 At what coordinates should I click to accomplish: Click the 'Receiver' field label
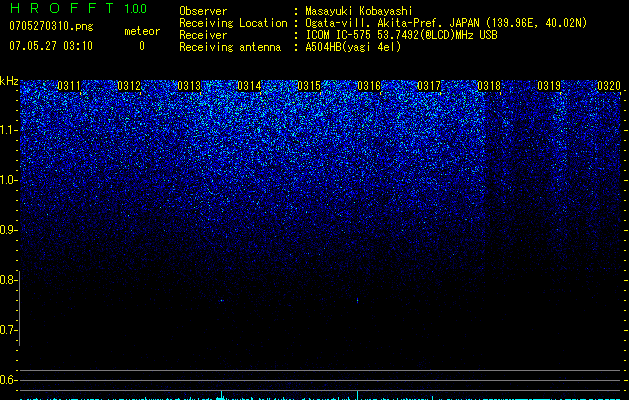[x=203, y=35]
